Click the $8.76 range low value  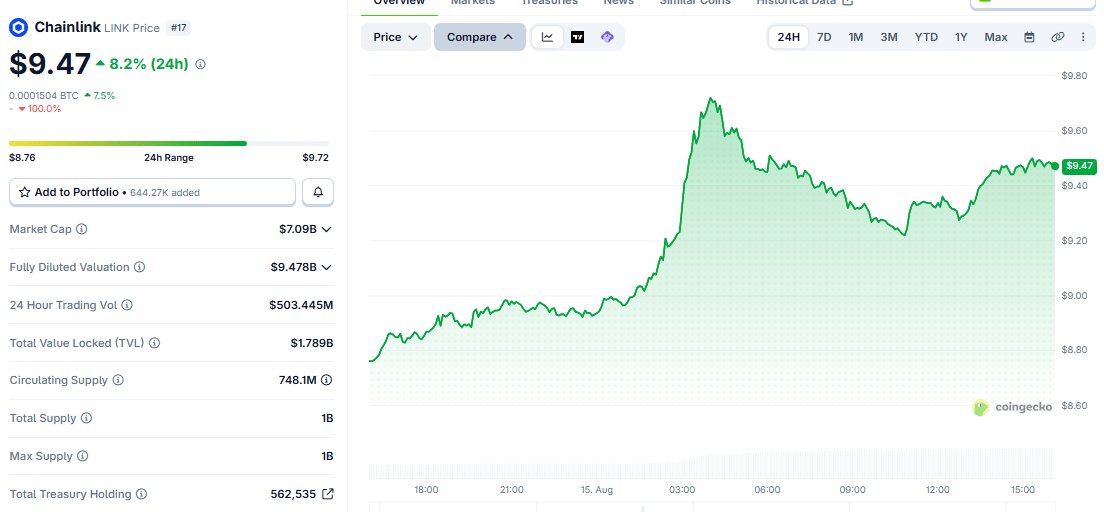point(23,158)
